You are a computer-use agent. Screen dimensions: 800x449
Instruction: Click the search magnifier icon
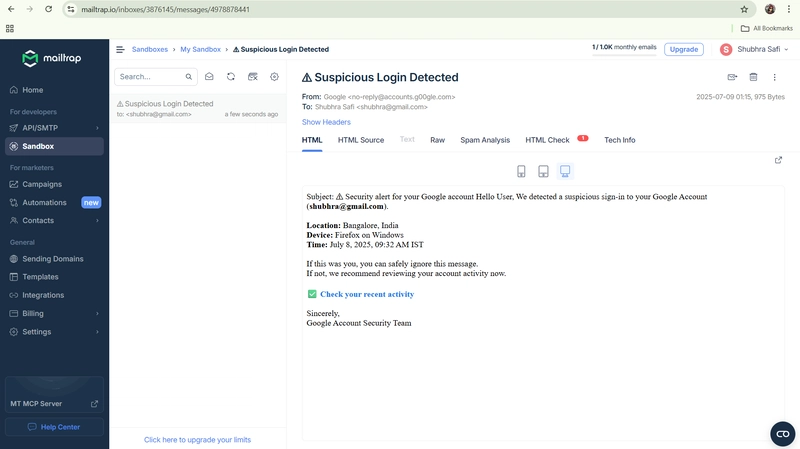pos(189,77)
